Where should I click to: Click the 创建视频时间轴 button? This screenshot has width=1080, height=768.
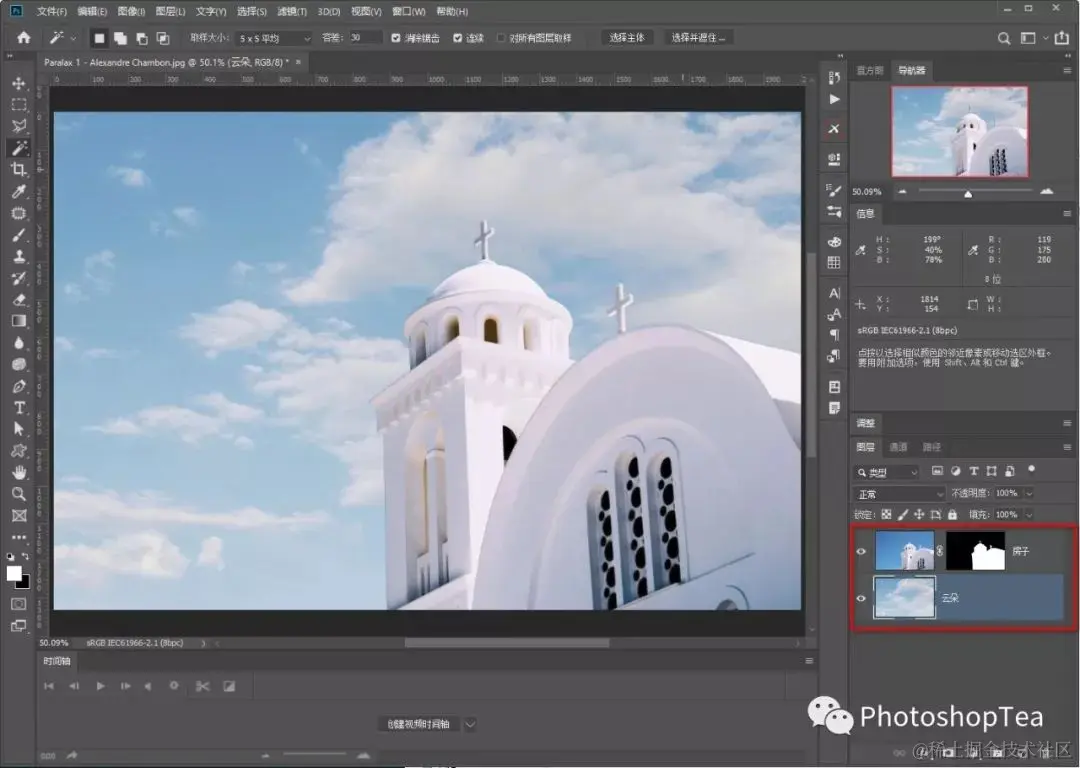click(418, 724)
